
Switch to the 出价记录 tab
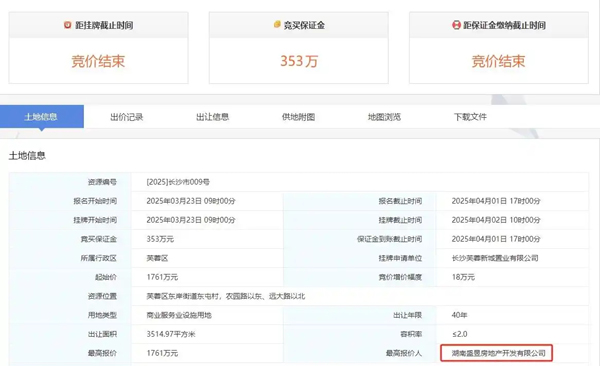pos(127,117)
